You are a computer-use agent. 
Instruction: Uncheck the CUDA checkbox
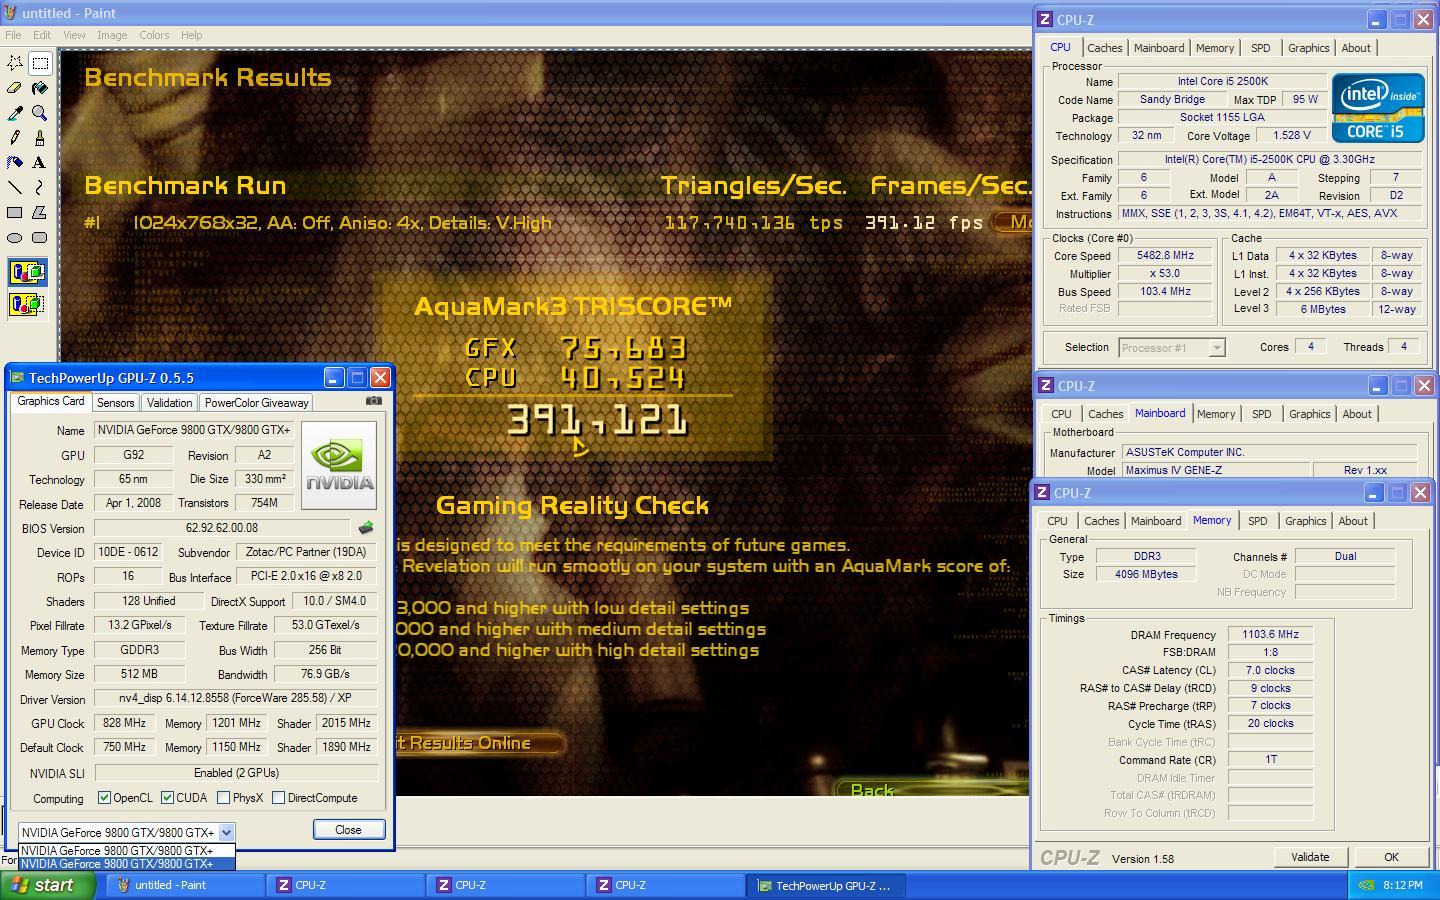[167, 798]
